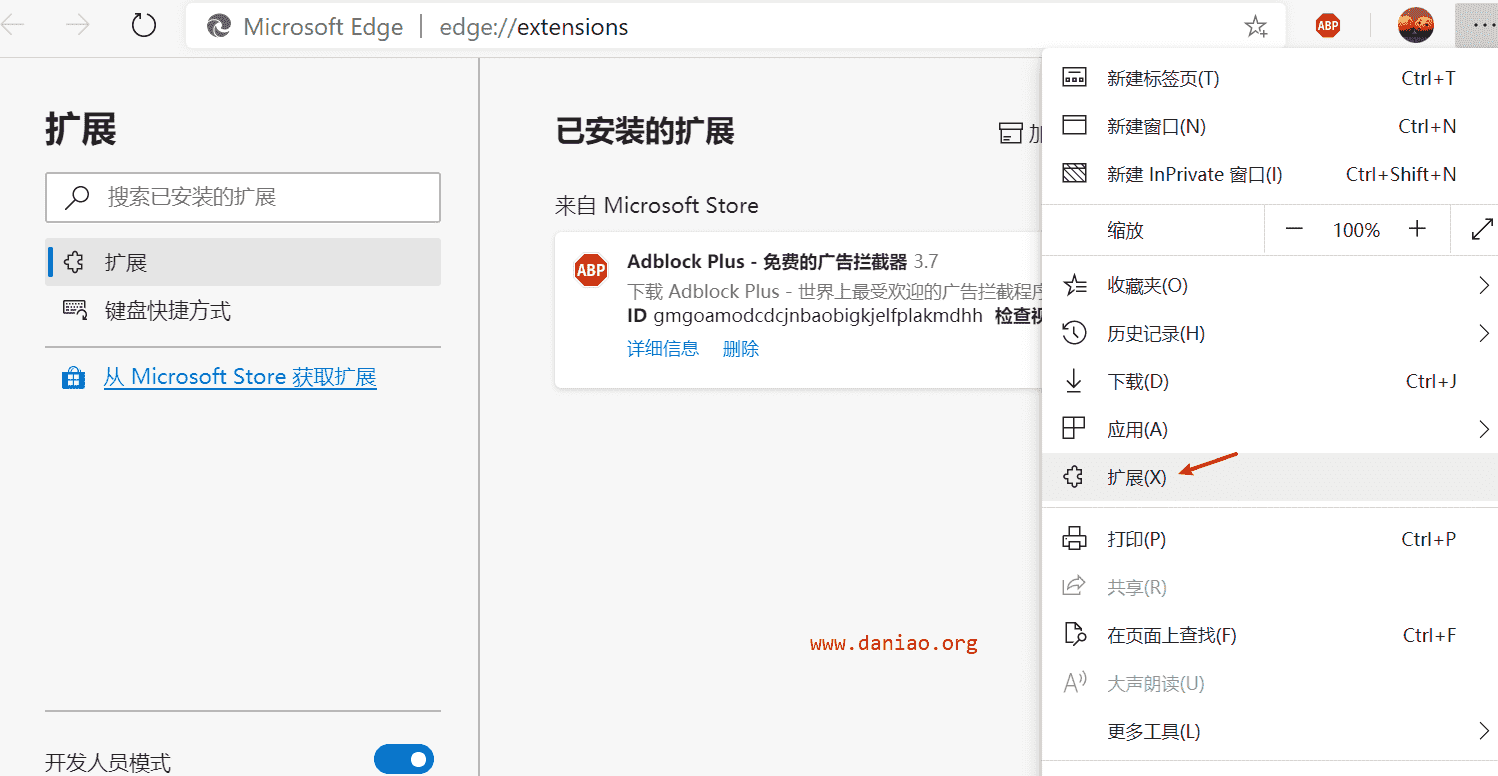Open the user profile avatar

[x=1416, y=25]
